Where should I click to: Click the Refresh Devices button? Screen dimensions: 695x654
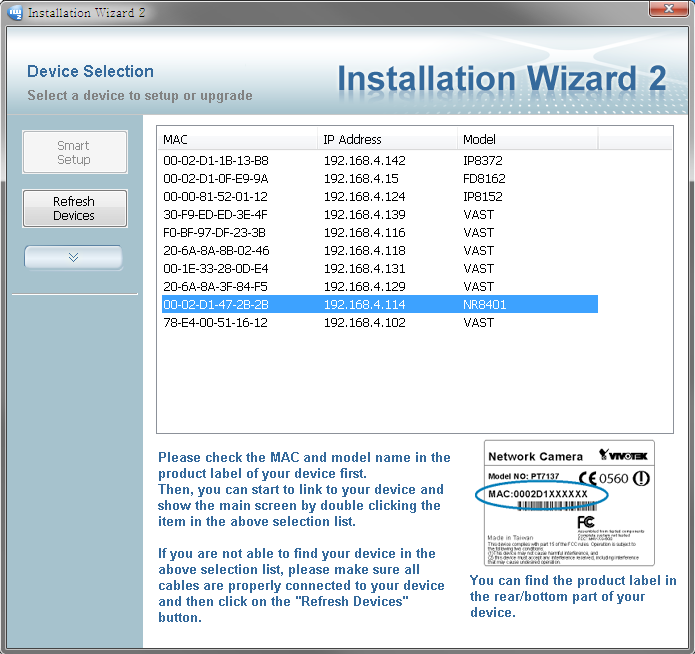74,208
